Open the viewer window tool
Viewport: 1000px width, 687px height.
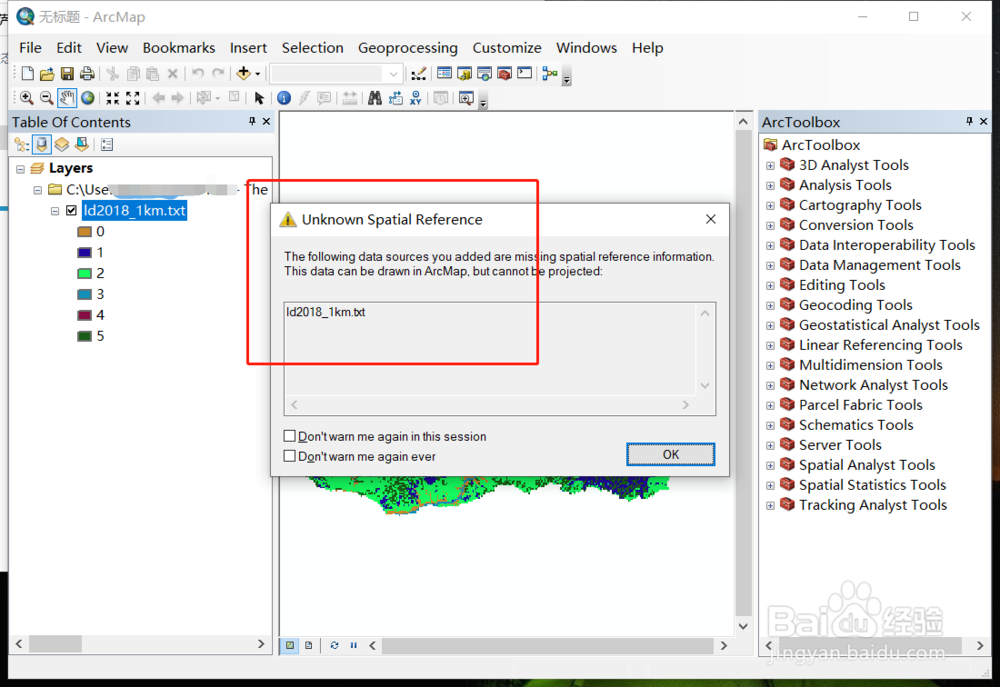coord(466,98)
